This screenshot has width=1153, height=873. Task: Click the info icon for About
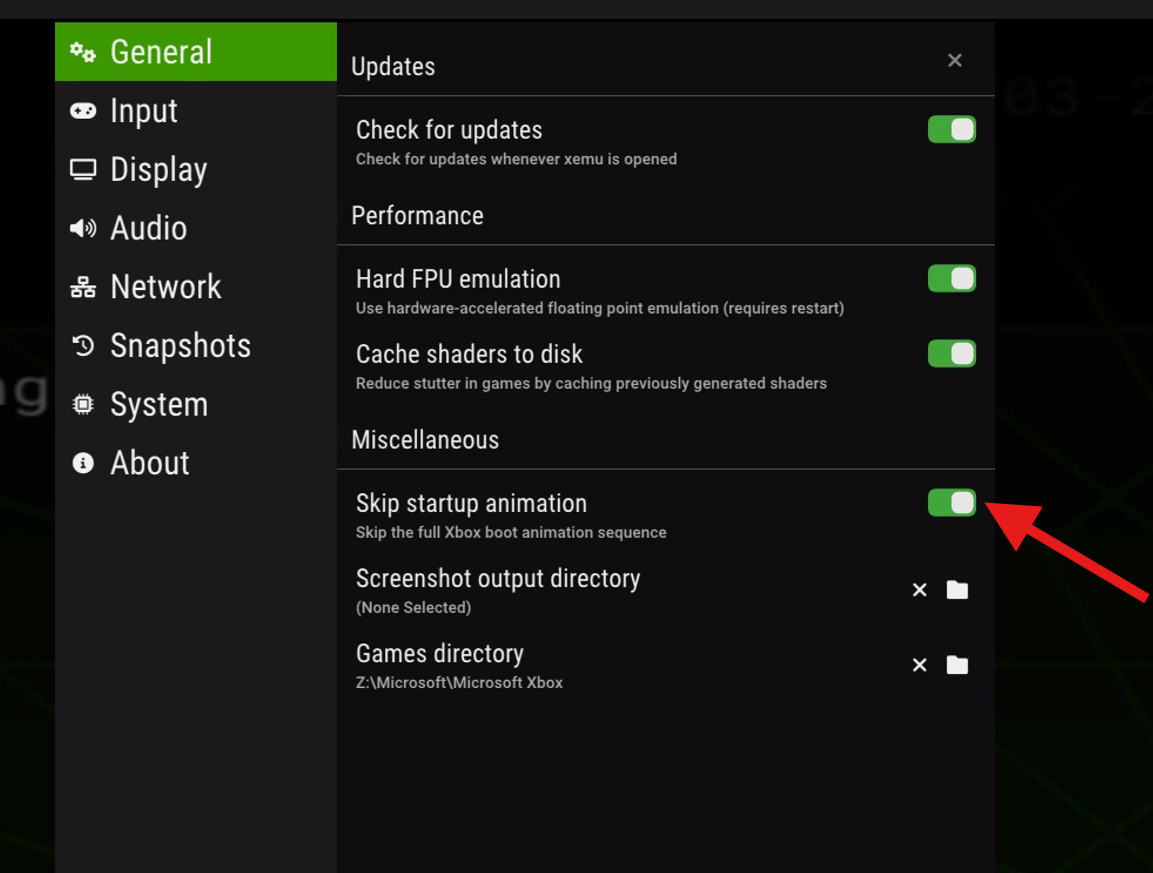[x=83, y=463]
